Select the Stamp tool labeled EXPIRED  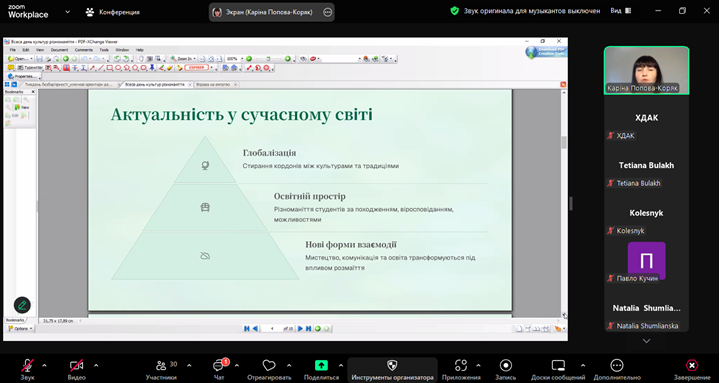click(196, 68)
